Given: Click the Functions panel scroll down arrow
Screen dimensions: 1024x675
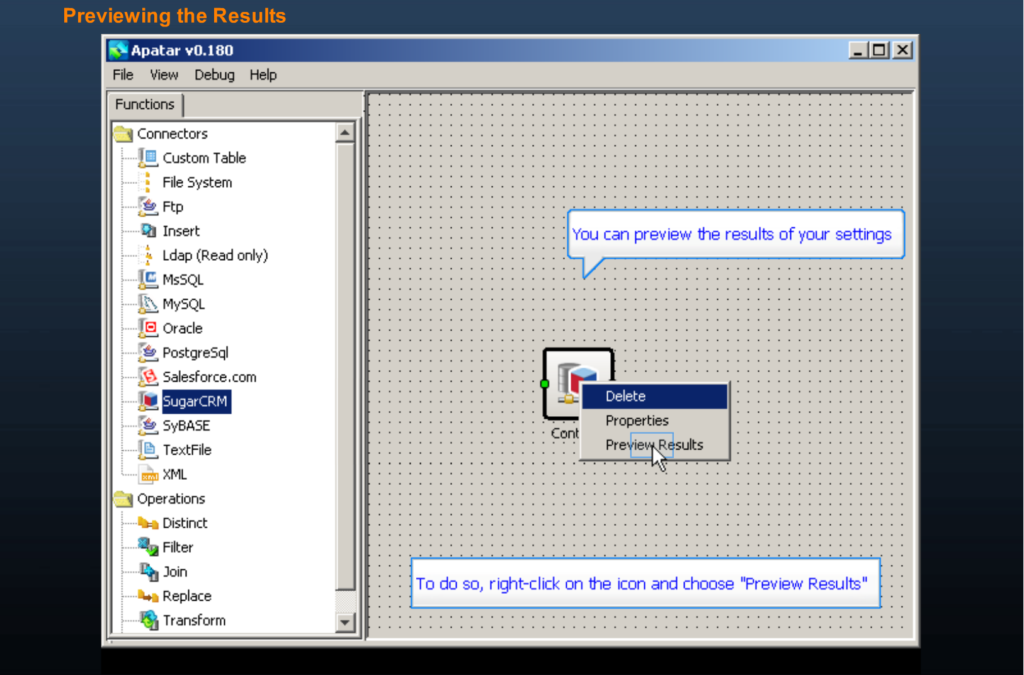Looking at the screenshot, I should click(x=345, y=622).
